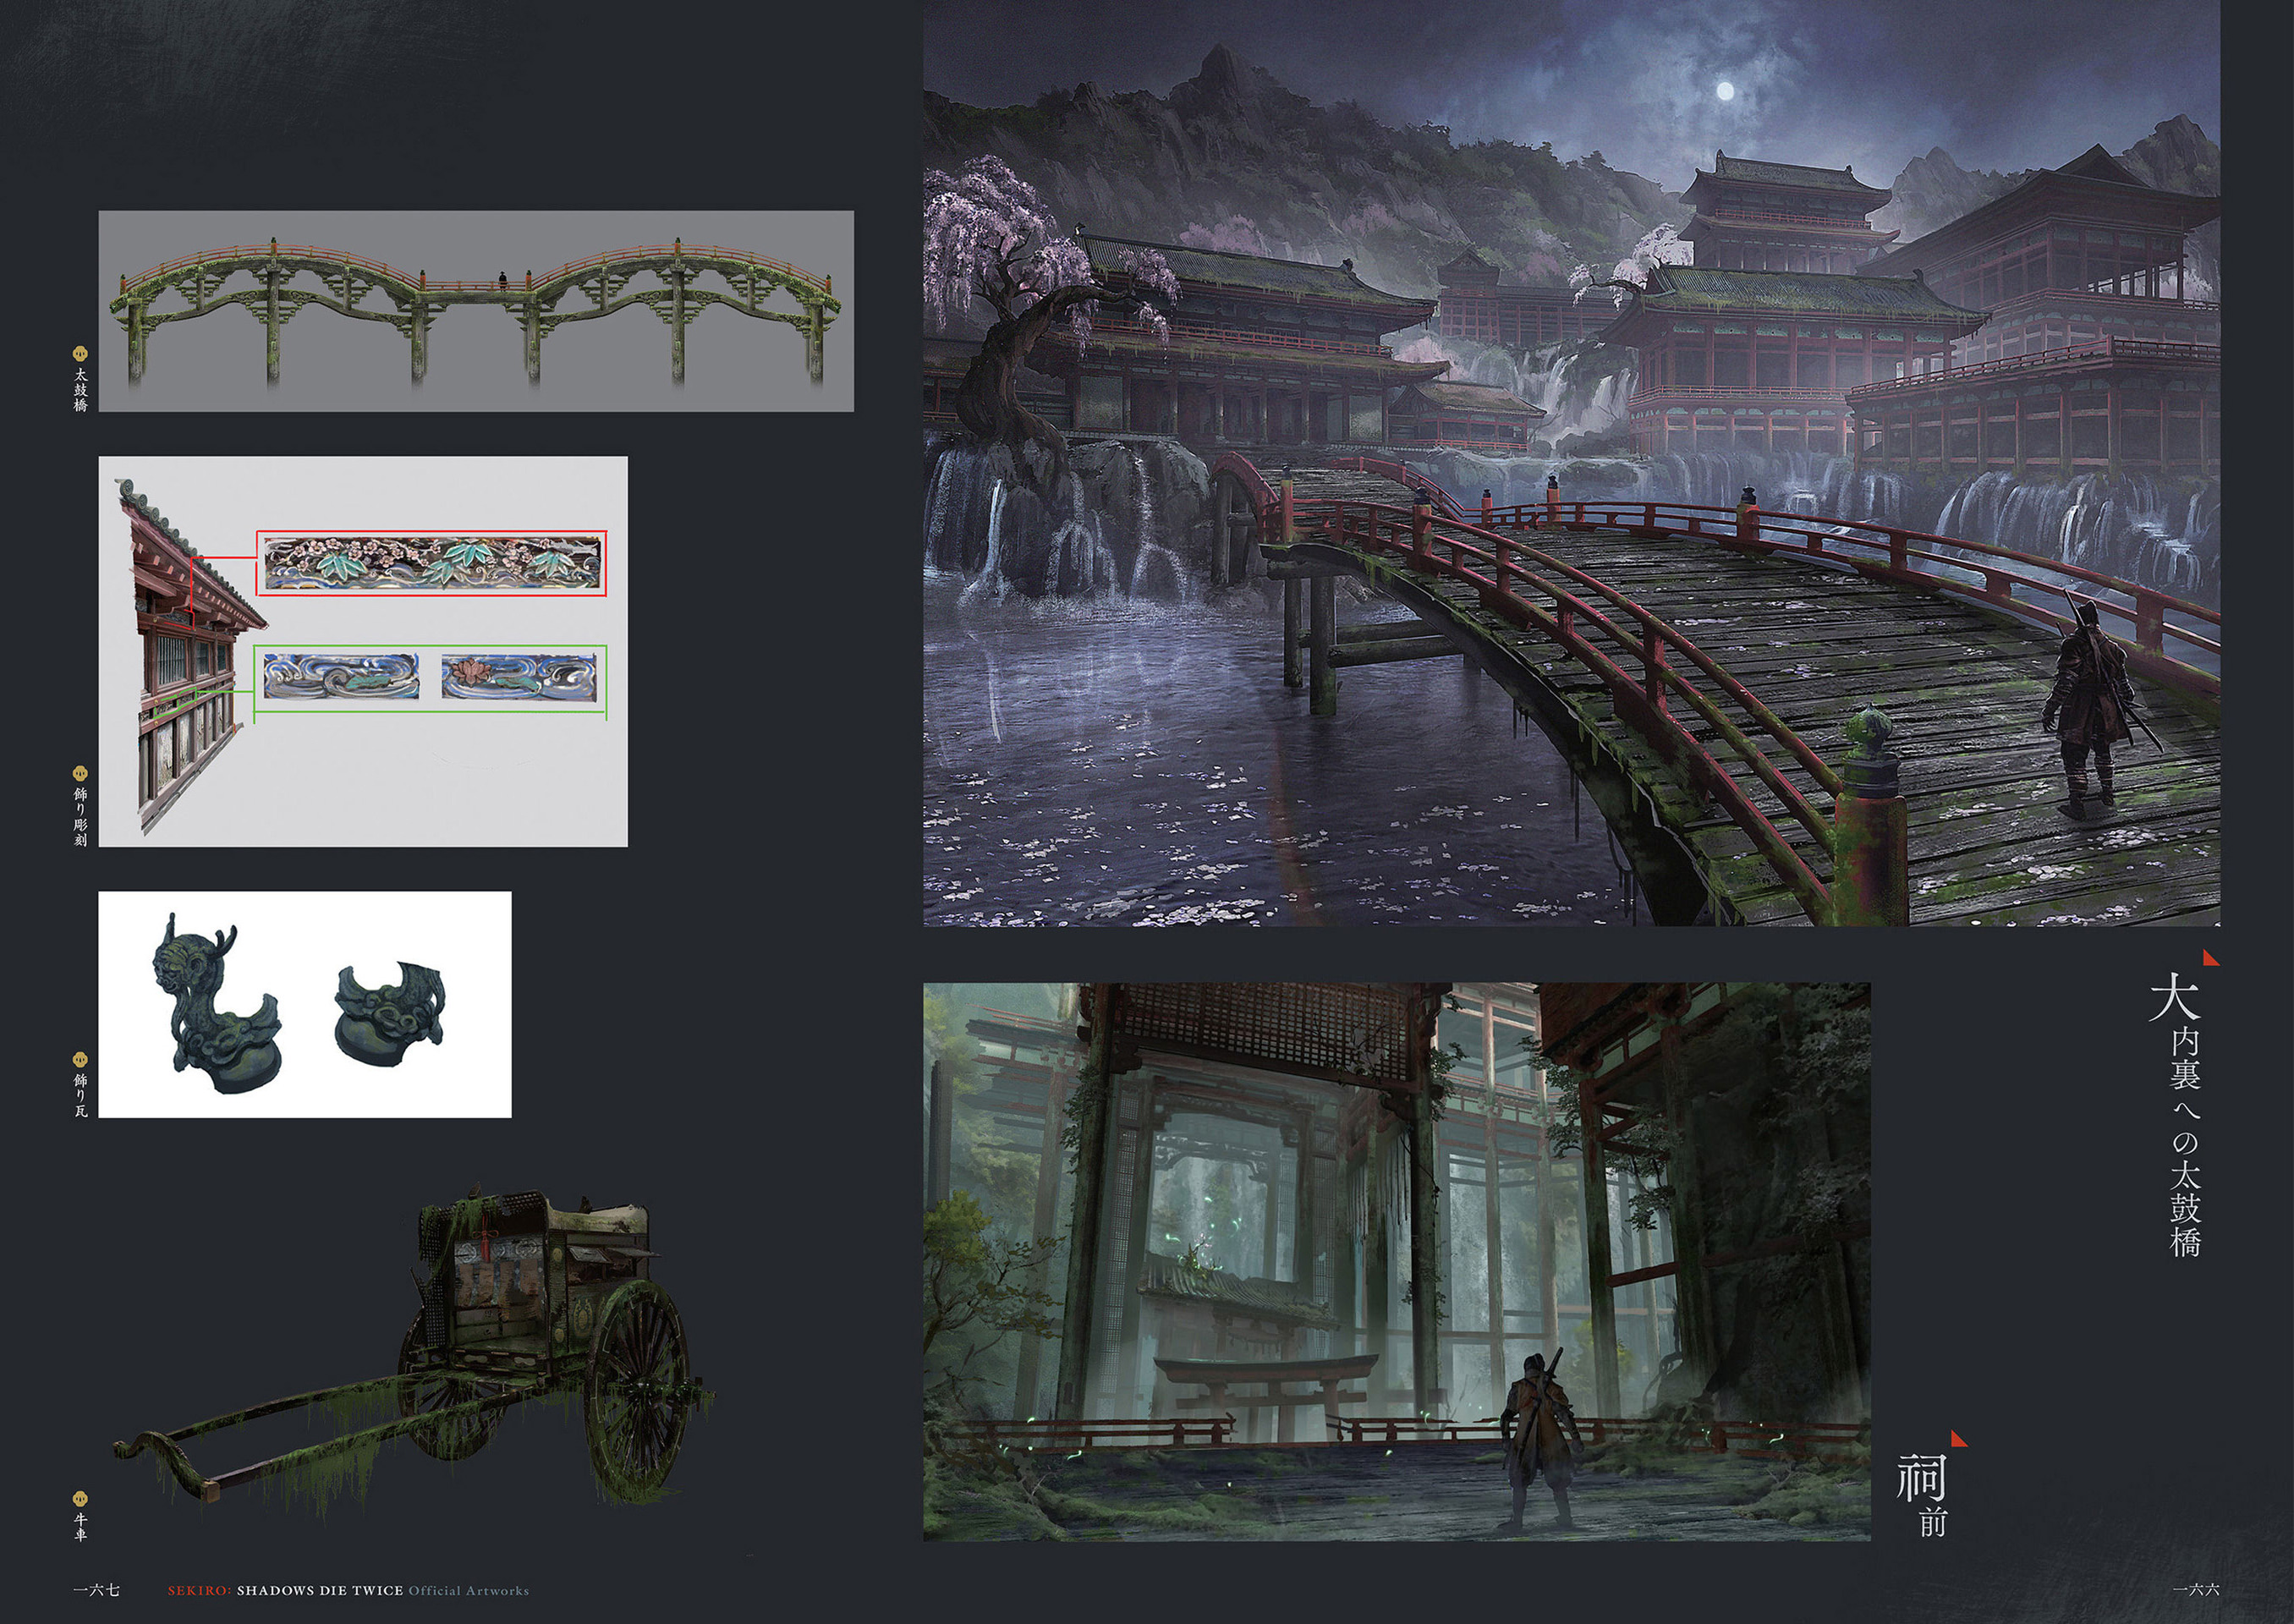Click the red triangle marker beside the 祠前 title
The width and height of the screenshot is (2294, 1624).
[x=1959, y=1439]
